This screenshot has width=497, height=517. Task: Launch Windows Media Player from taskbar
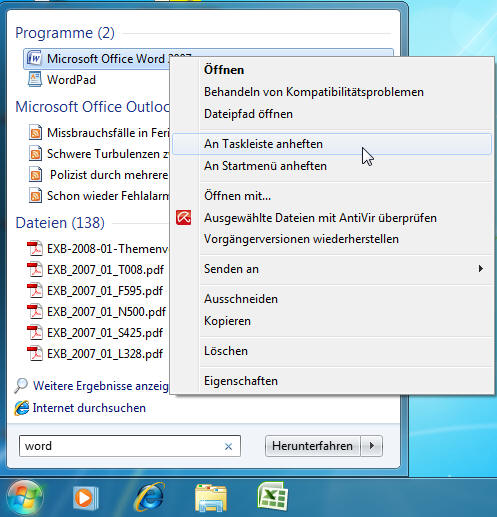[x=85, y=498]
